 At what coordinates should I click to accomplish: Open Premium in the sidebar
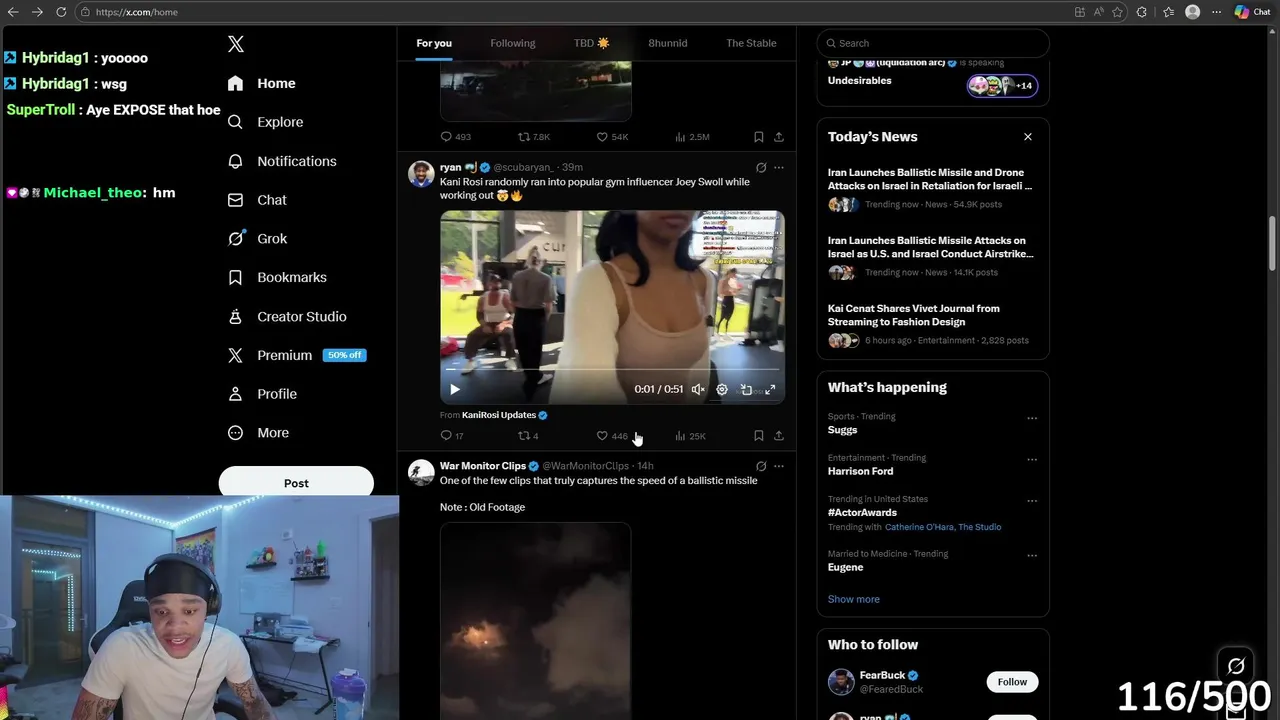coord(297,355)
